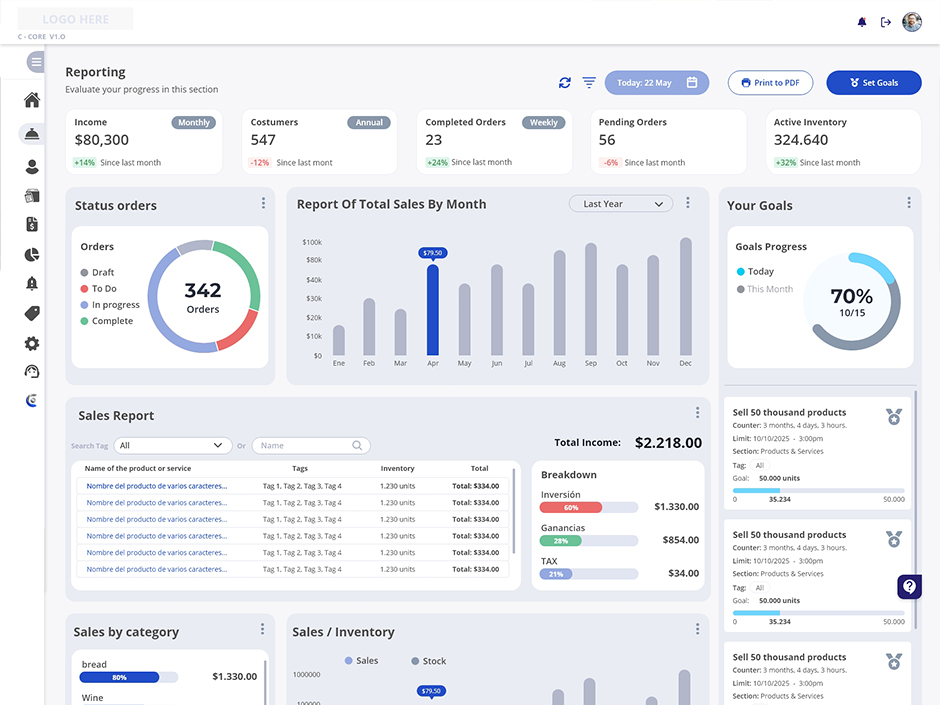
Task: Open the Your Goals three-dot menu
Action: click(908, 203)
